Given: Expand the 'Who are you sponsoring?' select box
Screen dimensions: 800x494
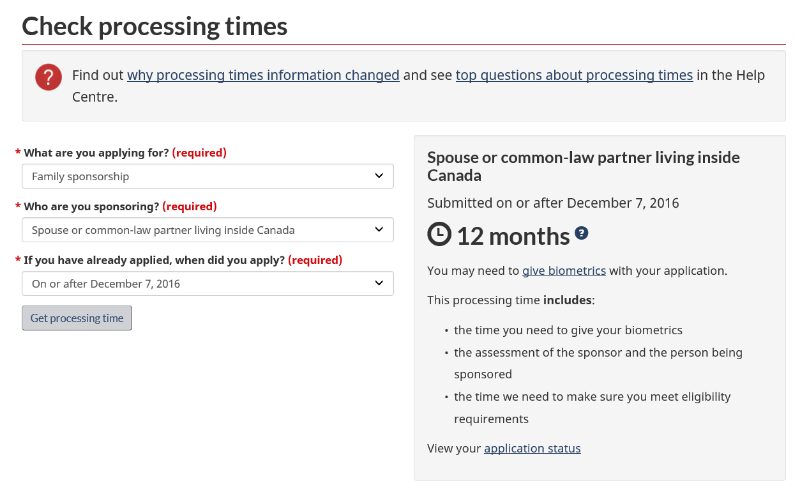Looking at the screenshot, I should (208, 230).
